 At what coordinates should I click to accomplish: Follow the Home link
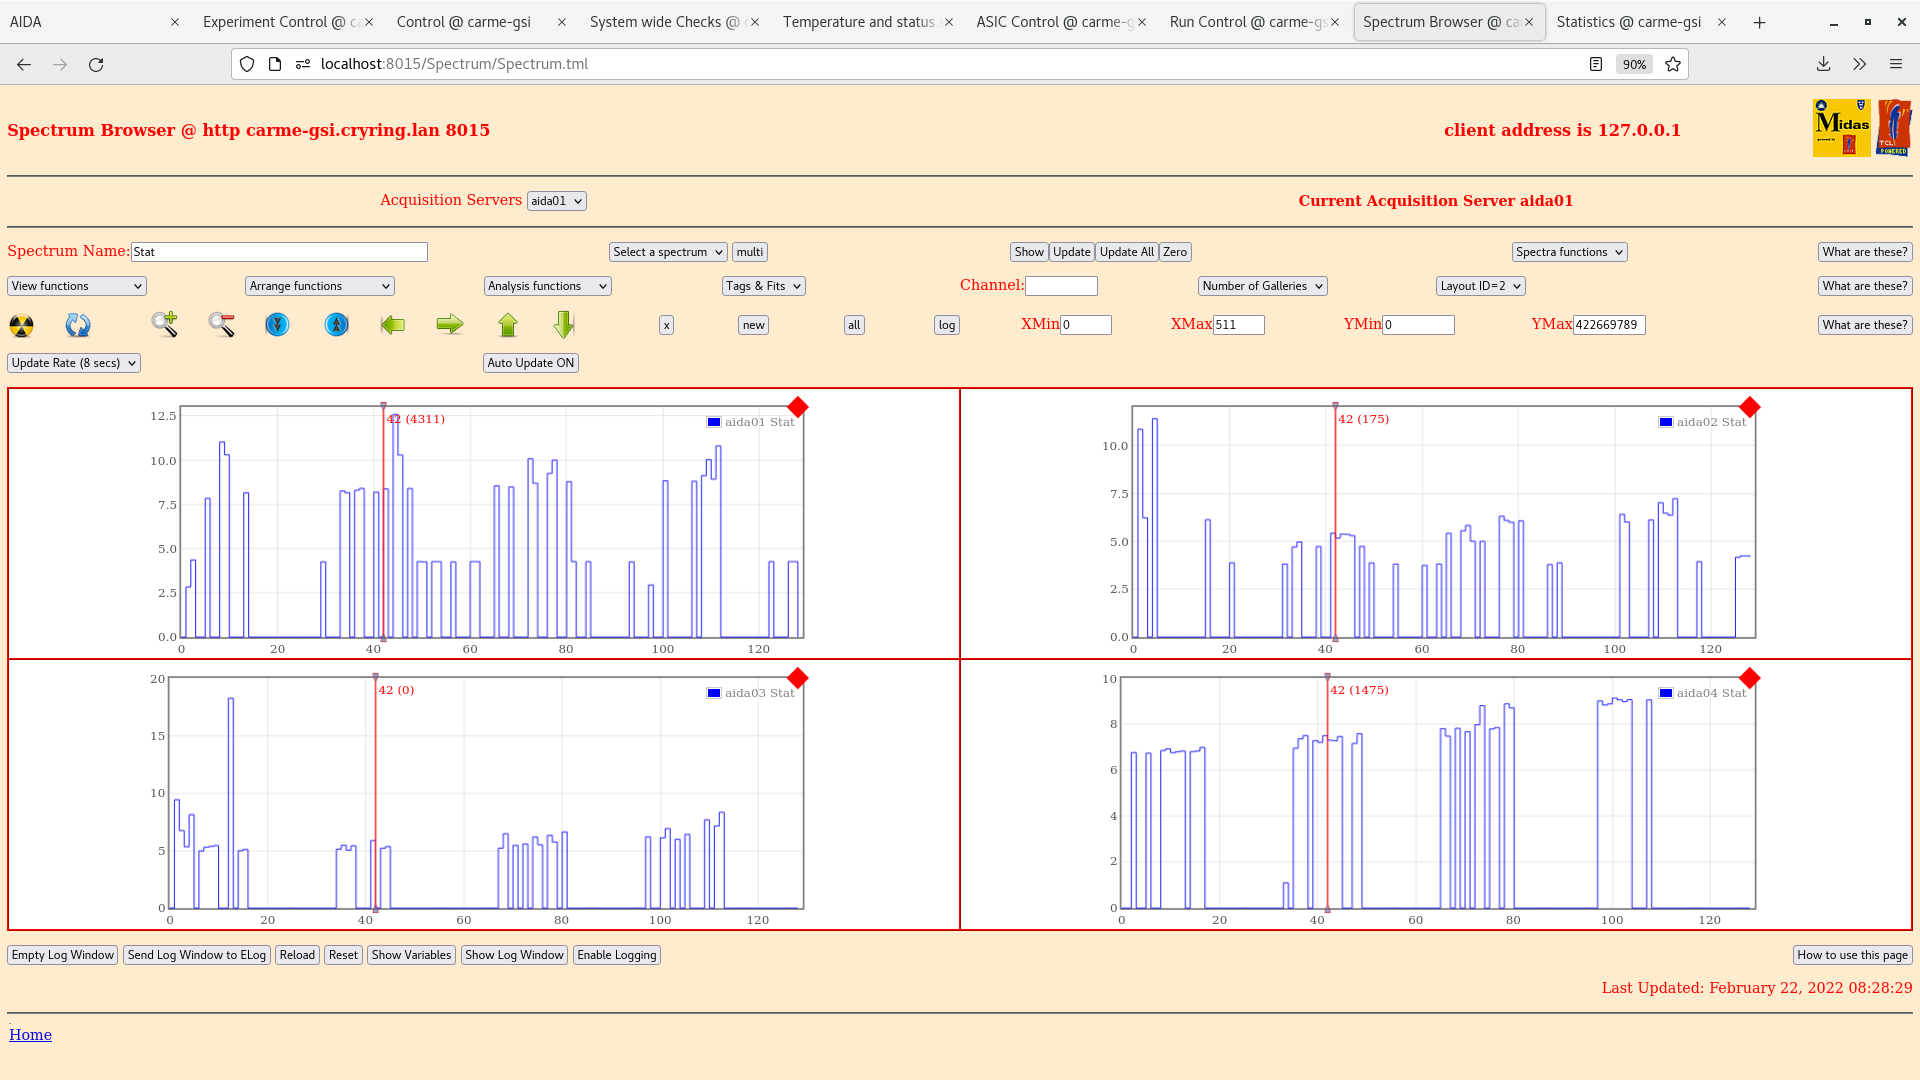point(30,1035)
